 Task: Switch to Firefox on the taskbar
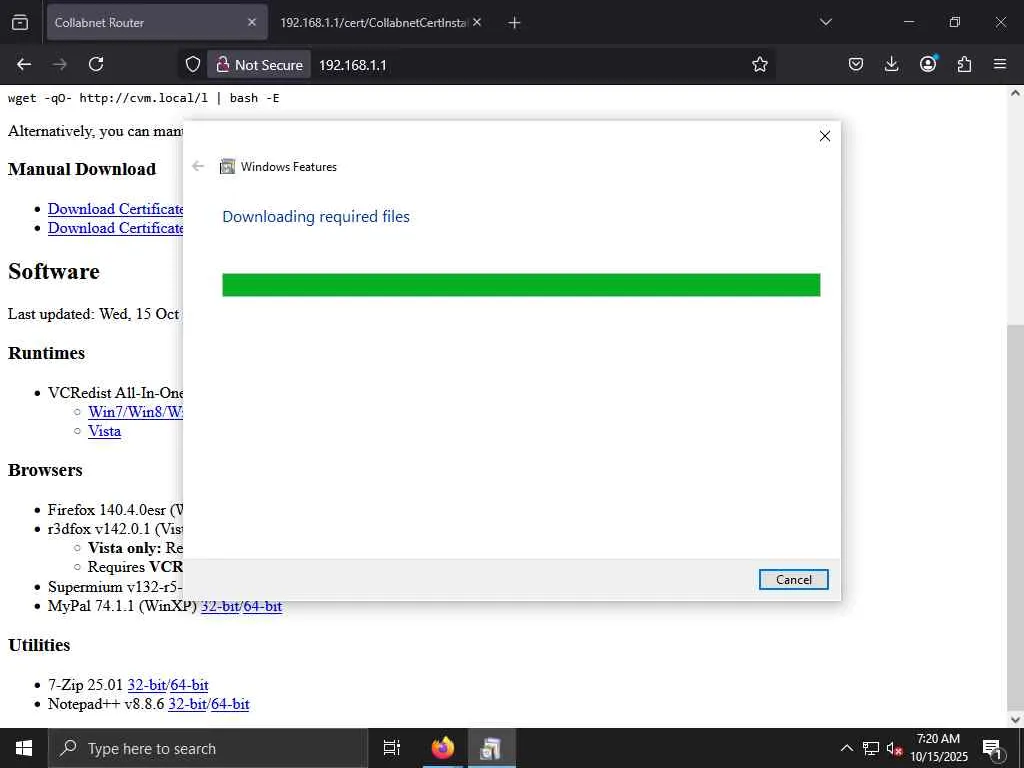pyautogui.click(x=442, y=748)
